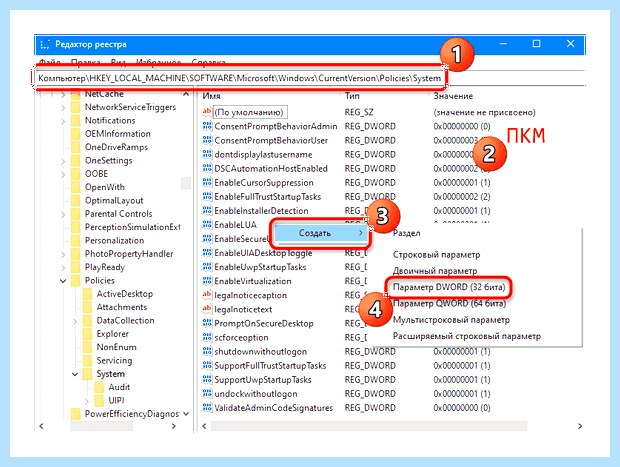Expand the Parental Controls tree node

coord(63,214)
